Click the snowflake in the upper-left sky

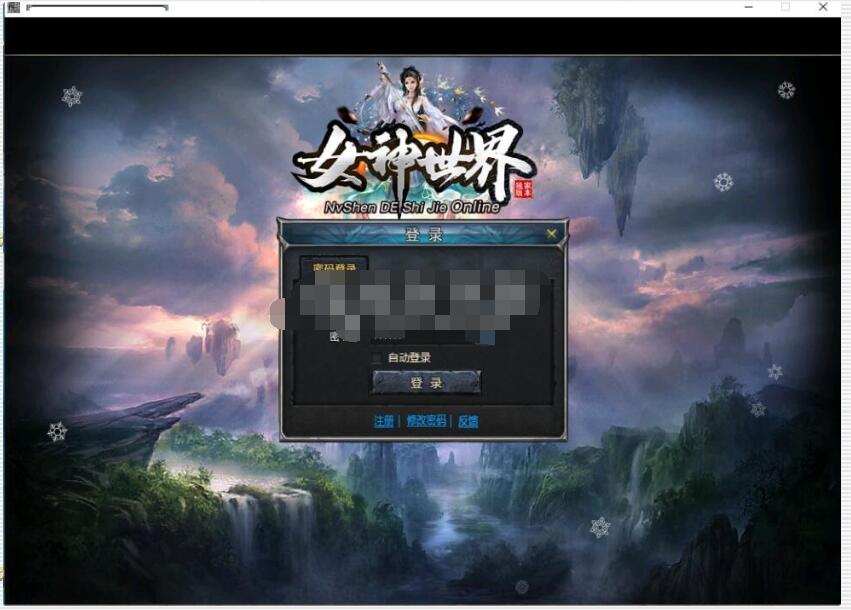tap(72, 96)
